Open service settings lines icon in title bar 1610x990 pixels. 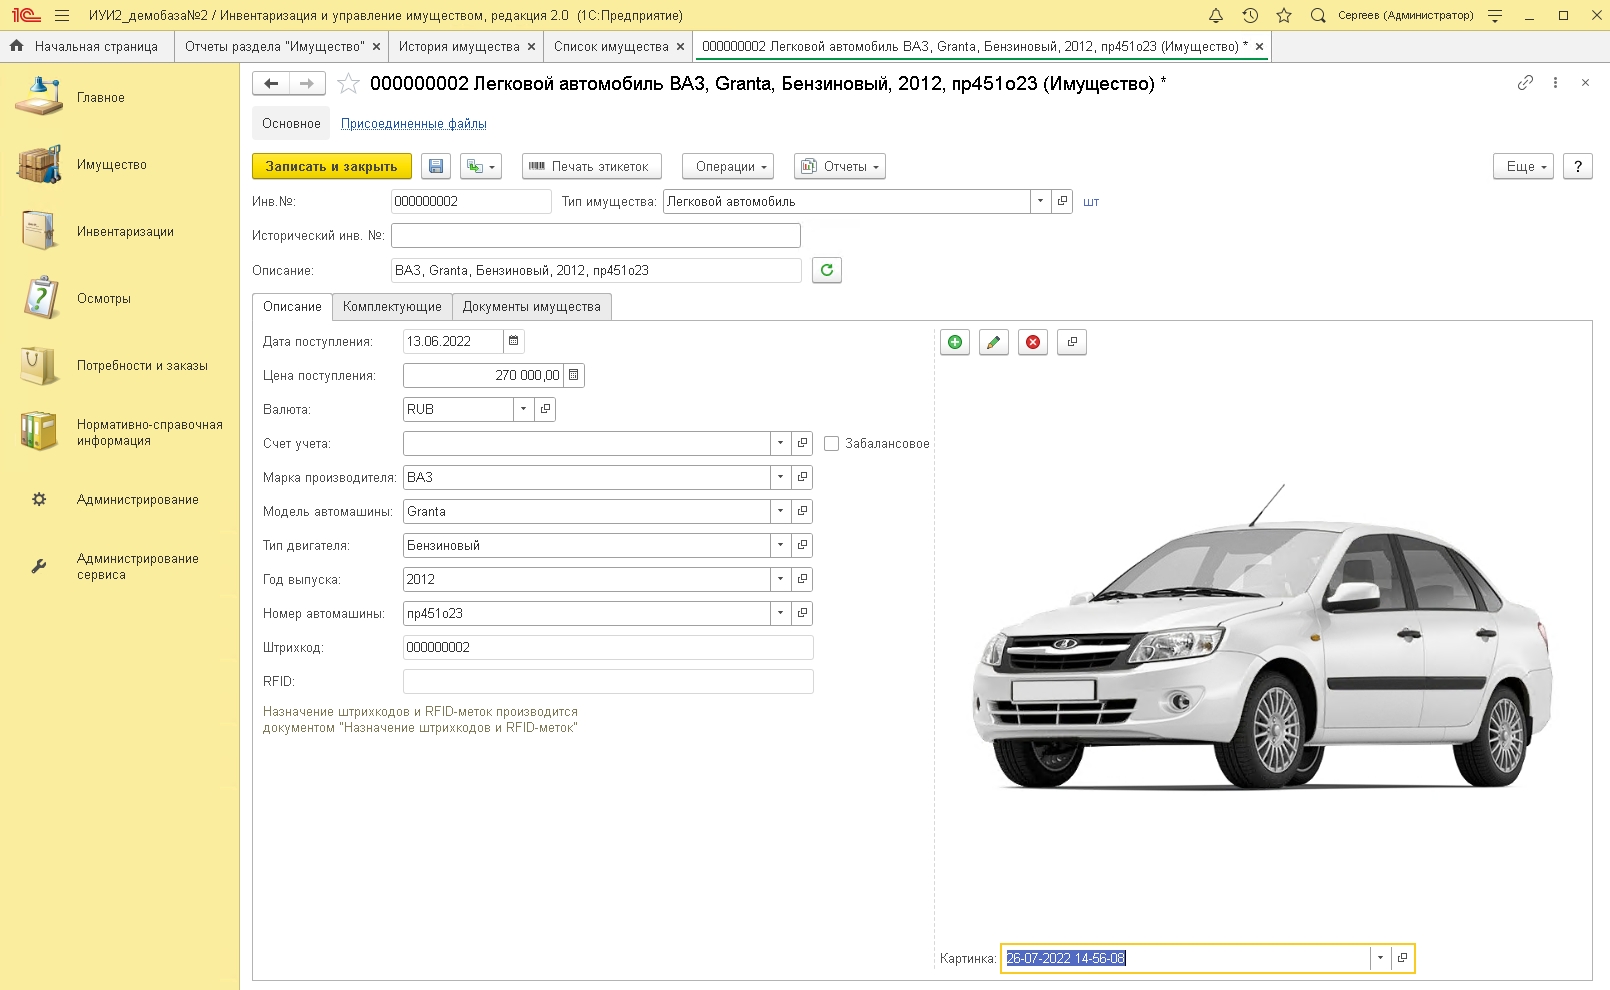coord(1495,15)
